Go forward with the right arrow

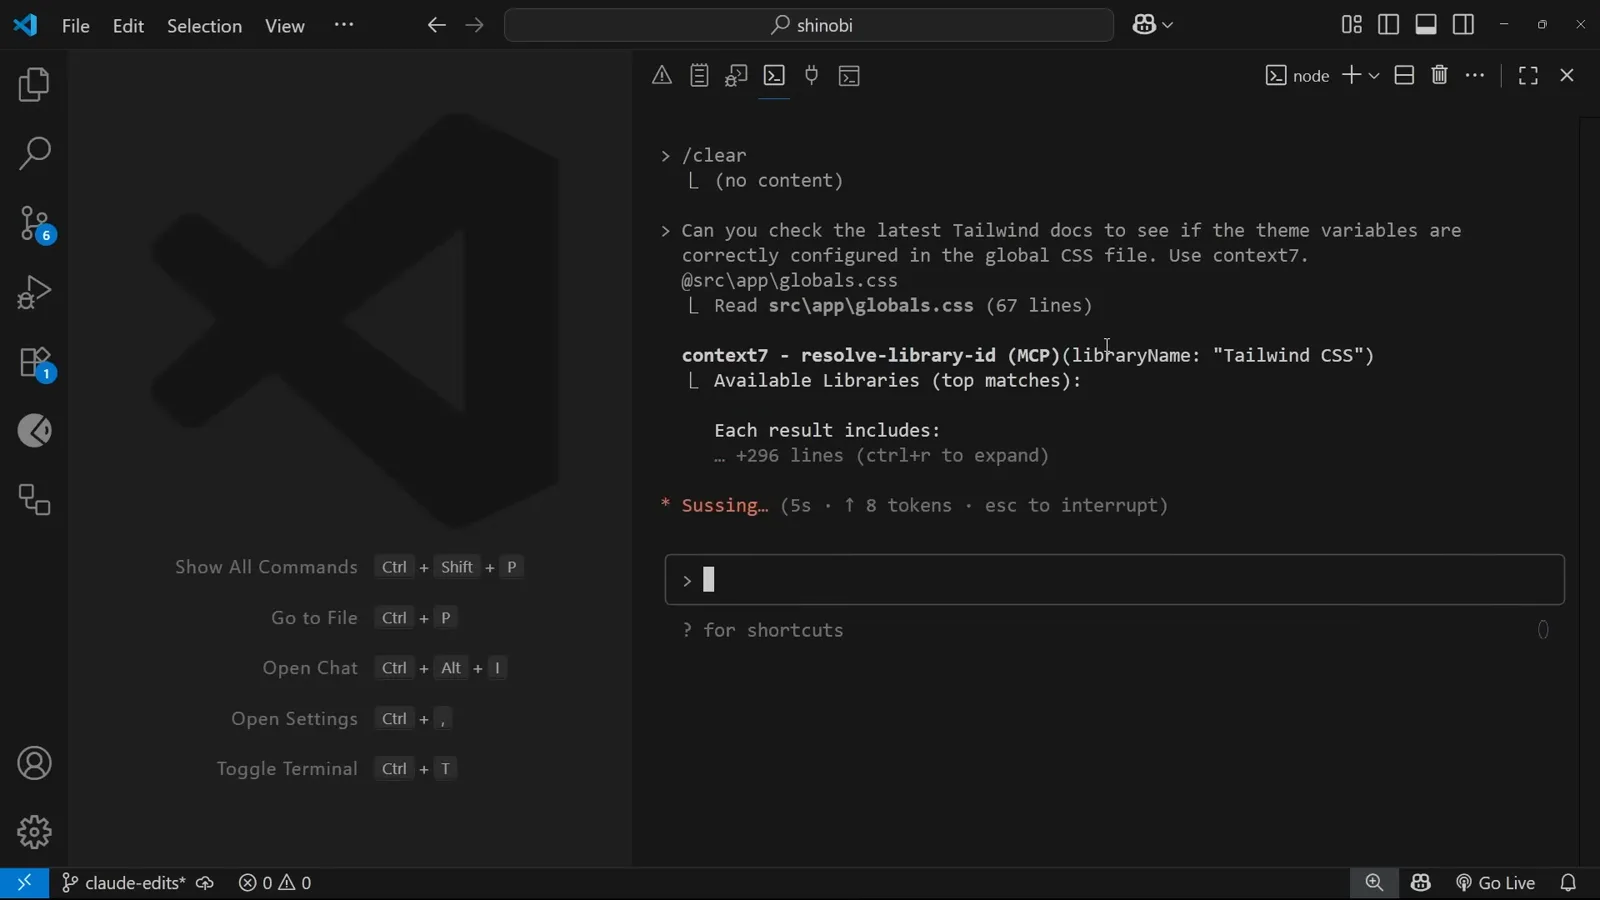click(475, 26)
